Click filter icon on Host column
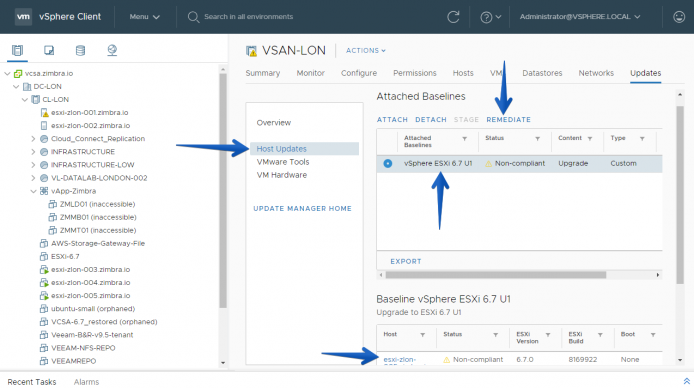Image resolution: width=694 pixels, height=388 pixels. (x=422, y=335)
